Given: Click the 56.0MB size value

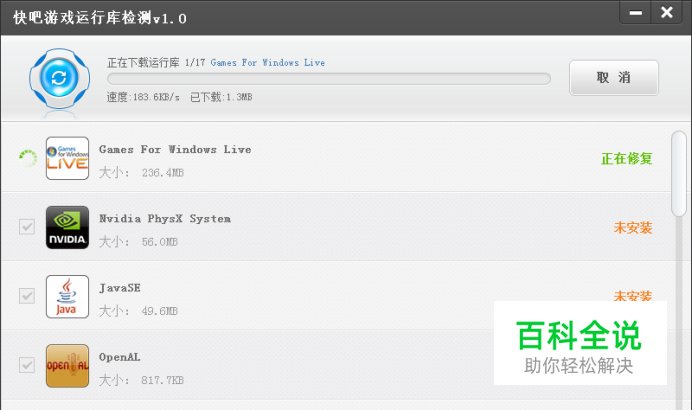Looking at the screenshot, I should coord(160,242).
